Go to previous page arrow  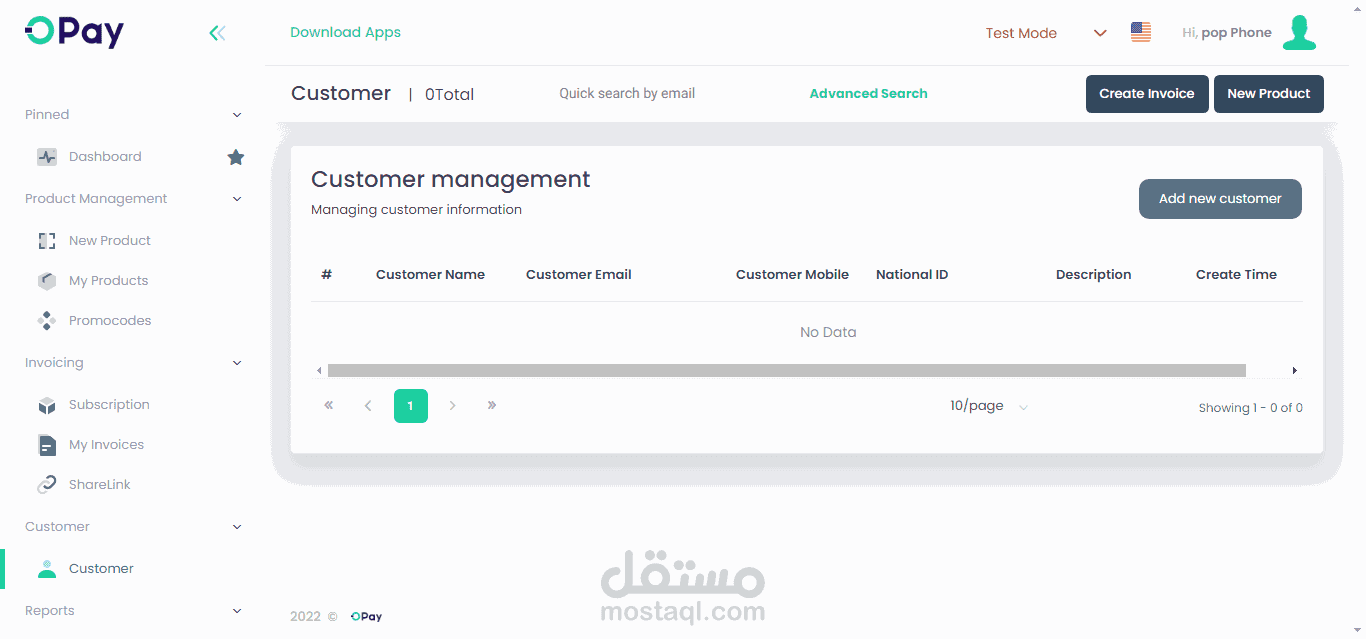pyautogui.click(x=368, y=406)
